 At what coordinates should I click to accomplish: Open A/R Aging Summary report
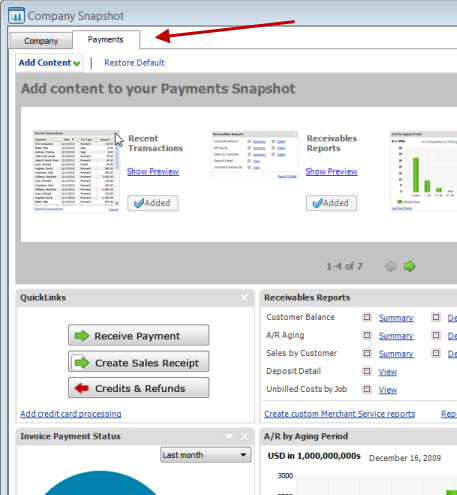click(x=396, y=336)
